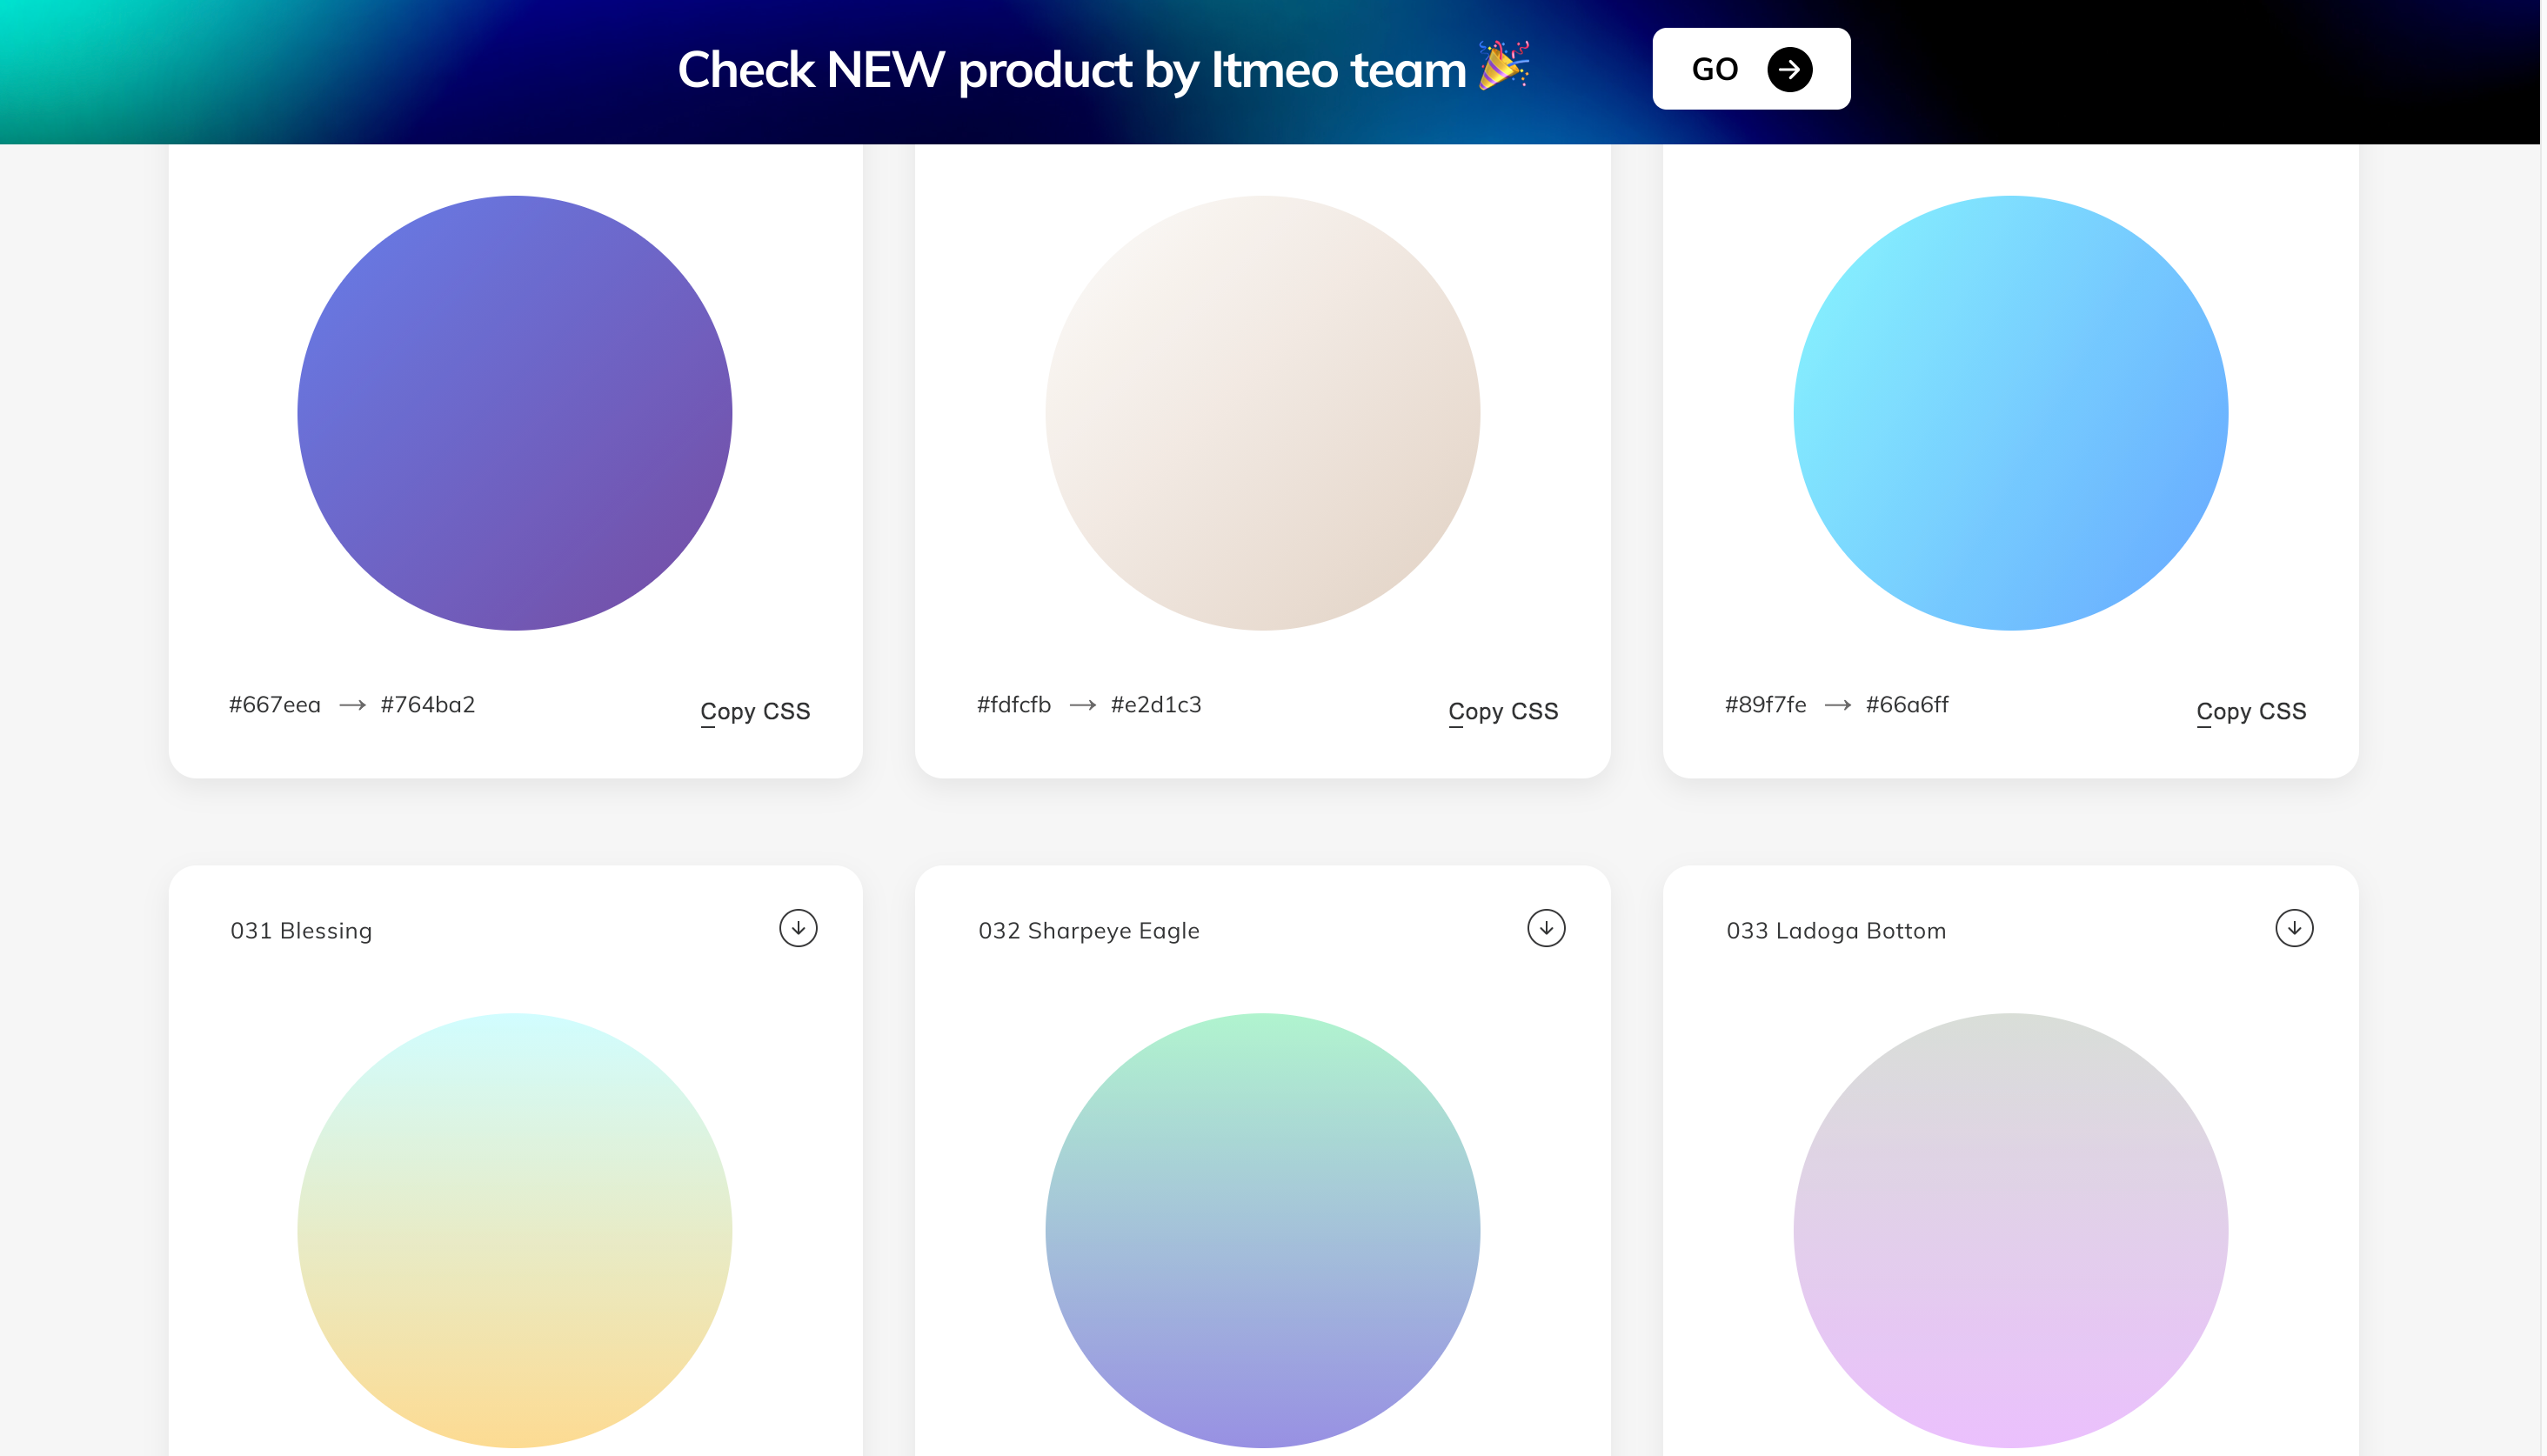Click the #667eea hex code
2547x1456 pixels.
pyautogui.click(x=275, y=705)
